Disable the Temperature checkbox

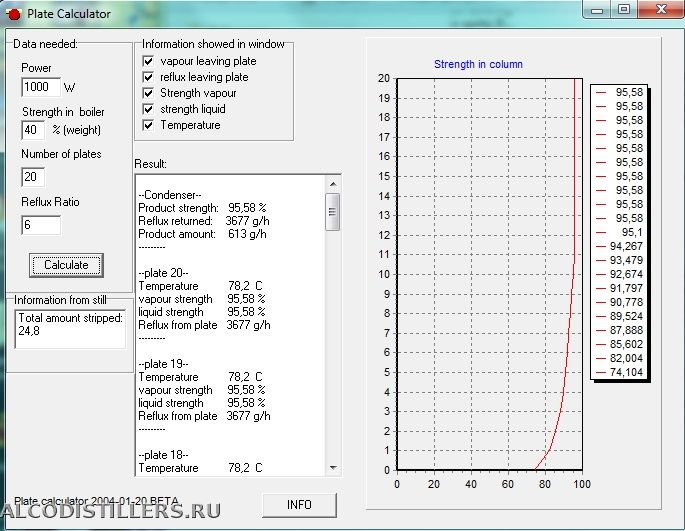pos(149,125)
